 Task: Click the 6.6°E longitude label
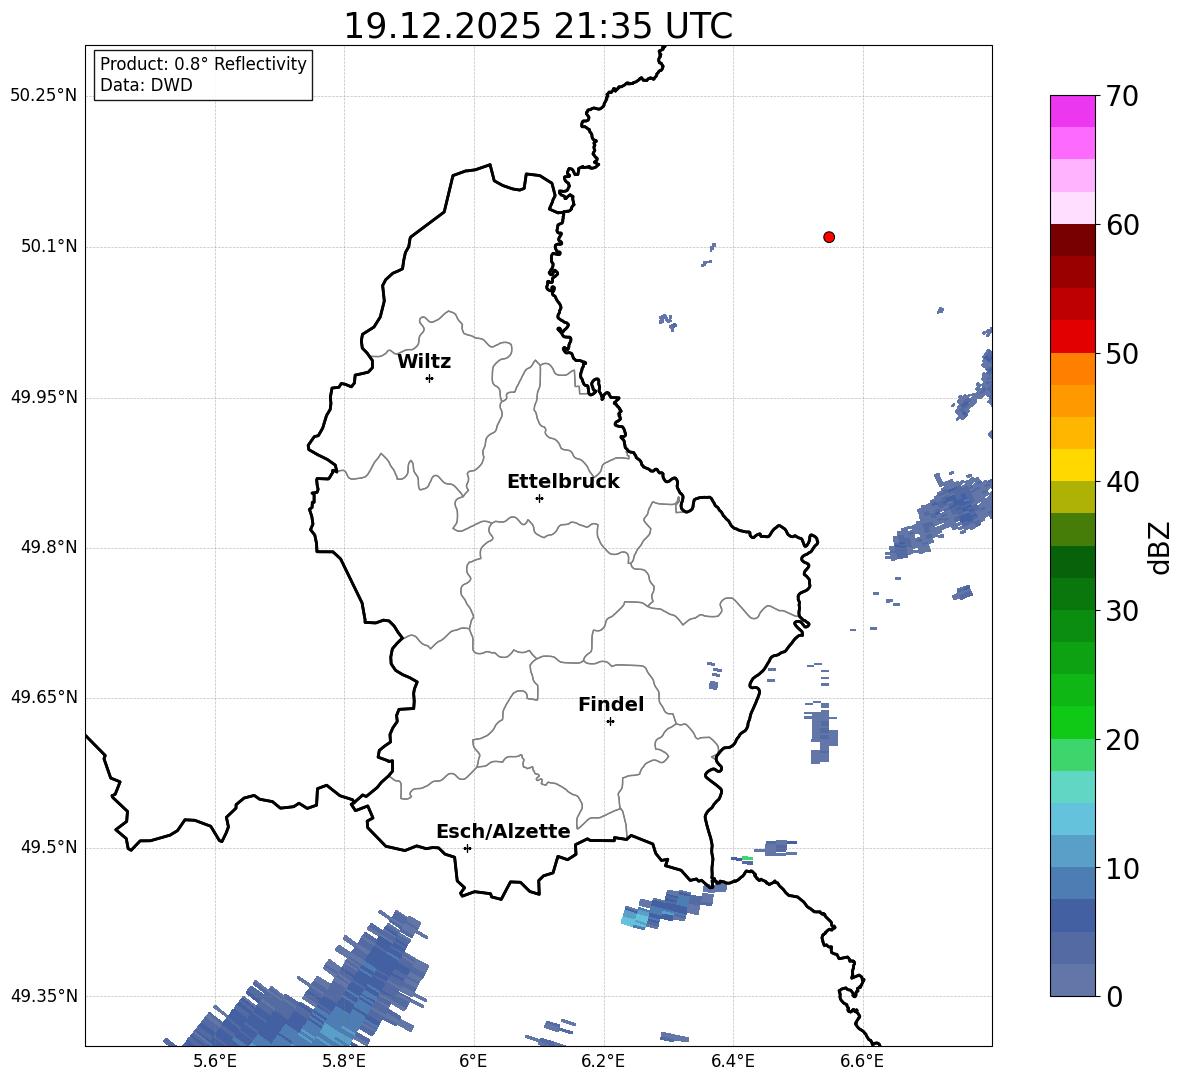(862, 1061)
